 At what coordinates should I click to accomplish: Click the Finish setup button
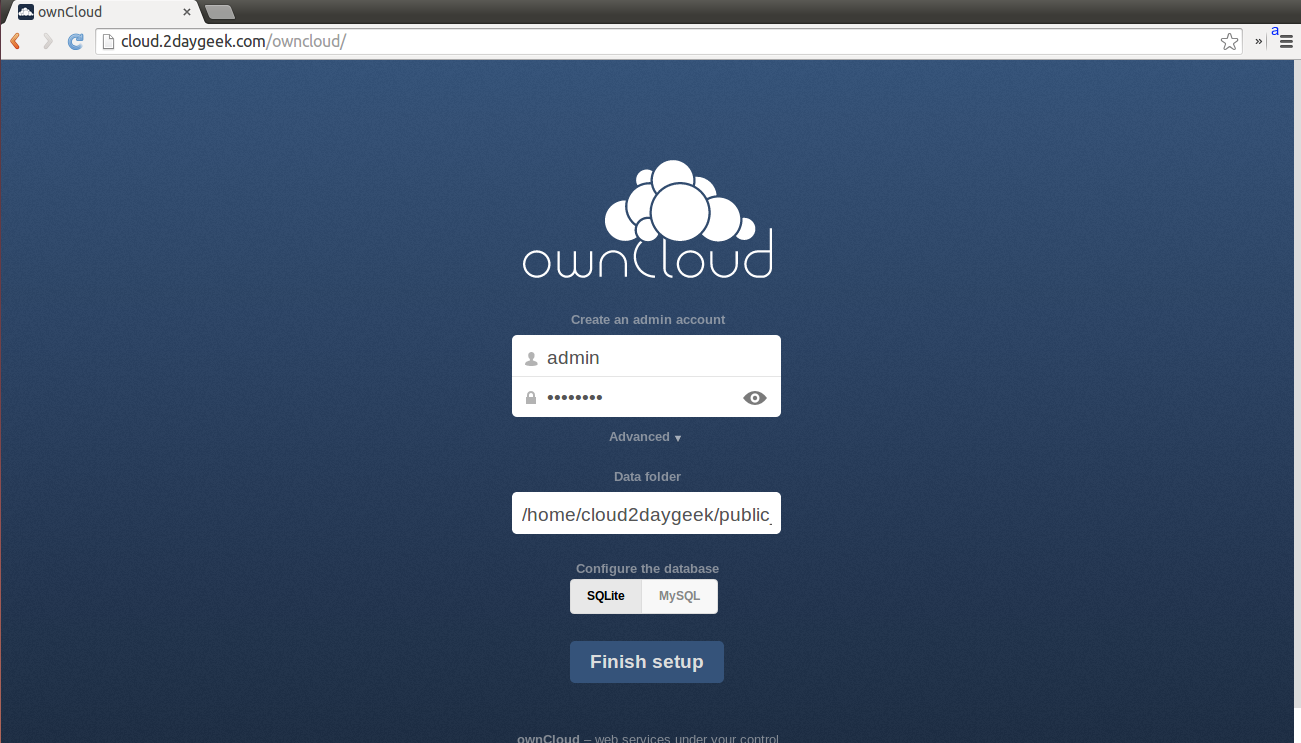coord(647,662)
